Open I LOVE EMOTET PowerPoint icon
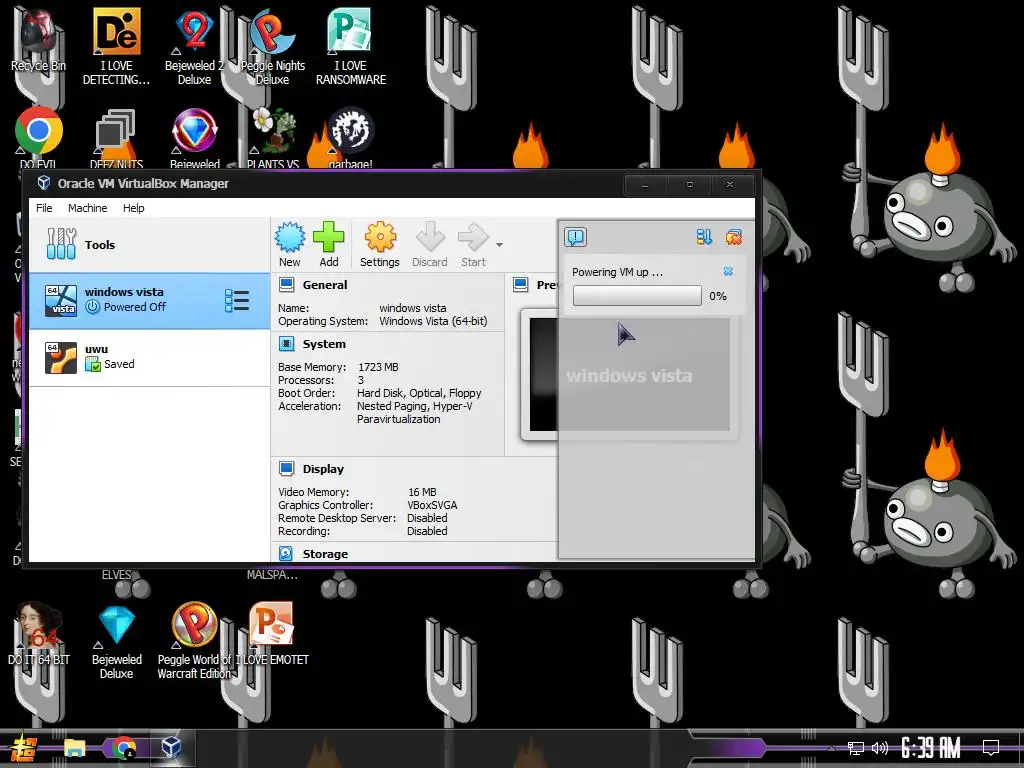This screenshot has height=768, width=1024. coord(272,633)
